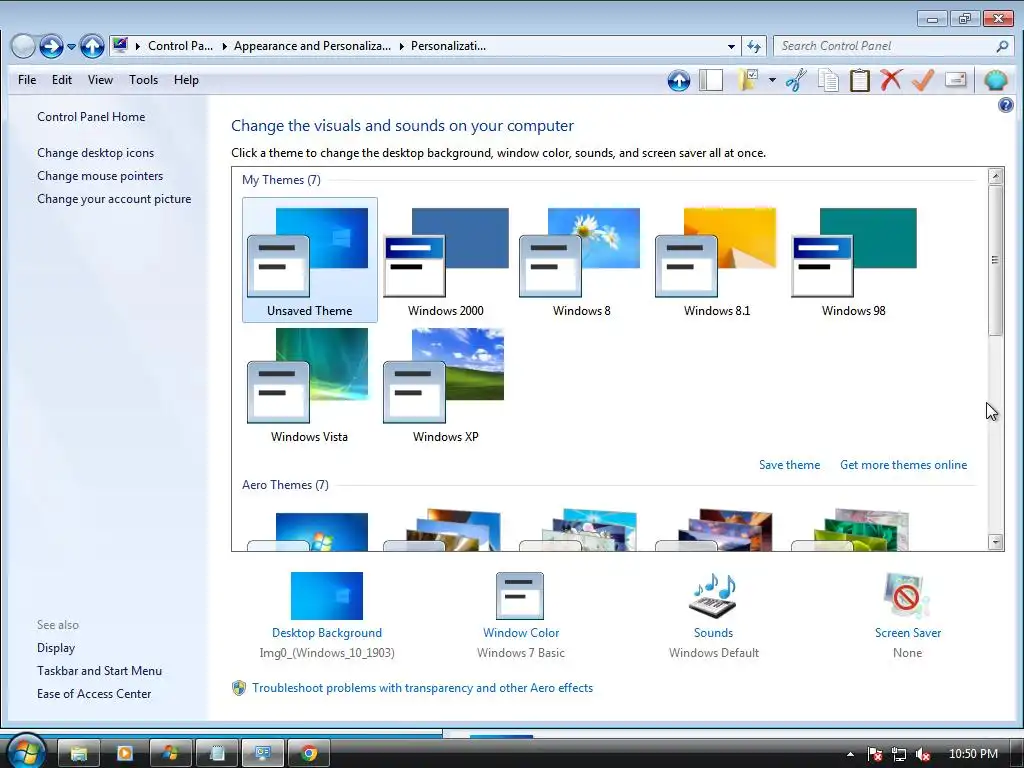The height and width of the screenshot is (768, 1024).
Task: Open the folder options toolbar icon
Action: click(x=748, y=80)
